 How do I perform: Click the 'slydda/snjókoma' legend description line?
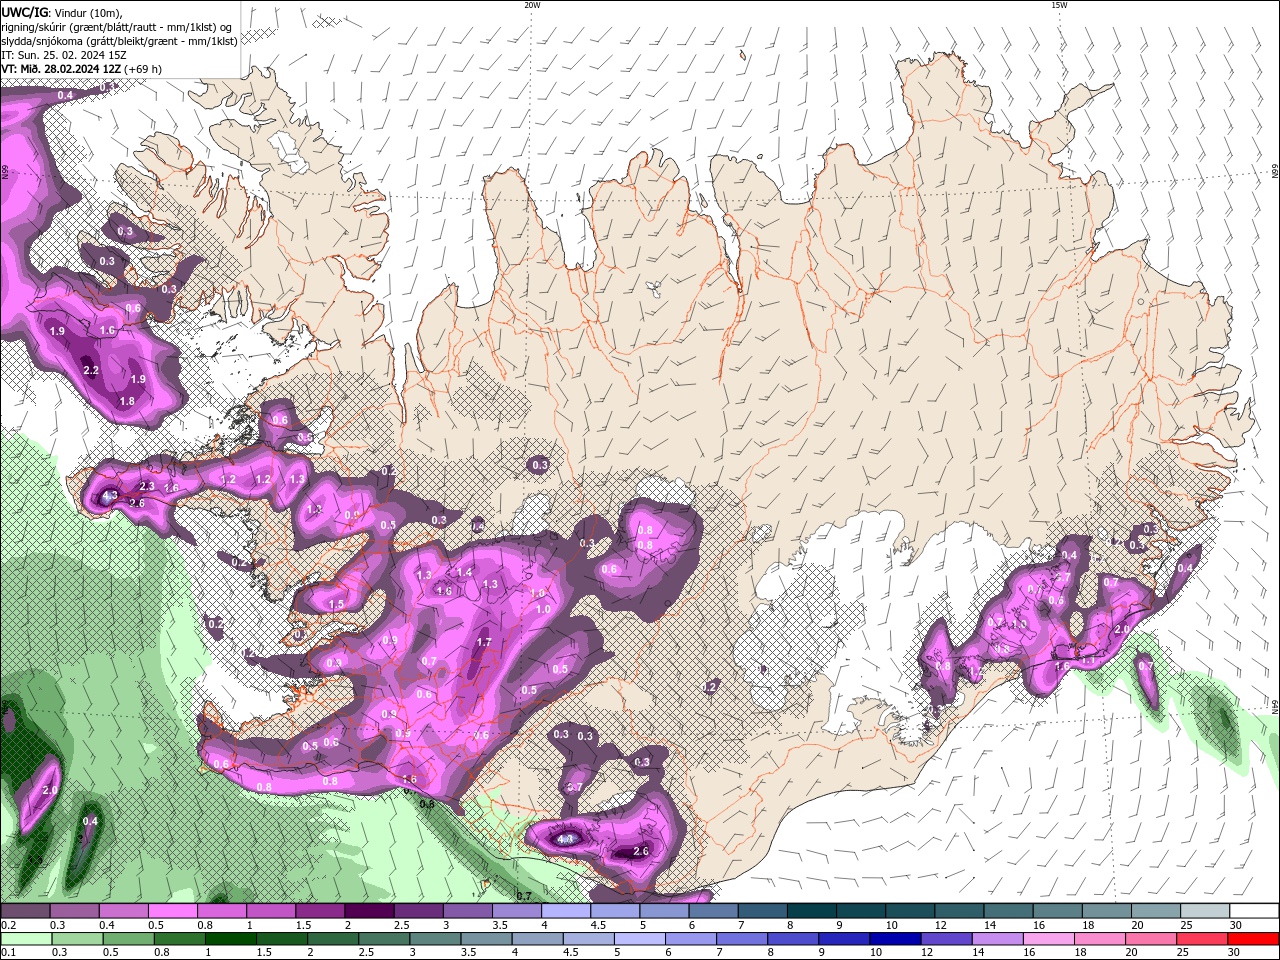click(x=119, y=41)
